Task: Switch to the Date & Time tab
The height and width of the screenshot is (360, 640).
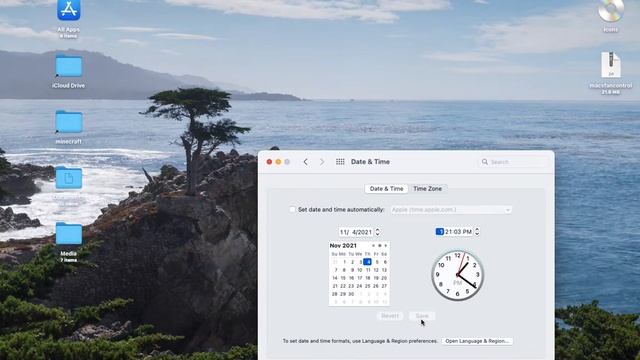Action: pyautogui.click(x=386, y=189)
